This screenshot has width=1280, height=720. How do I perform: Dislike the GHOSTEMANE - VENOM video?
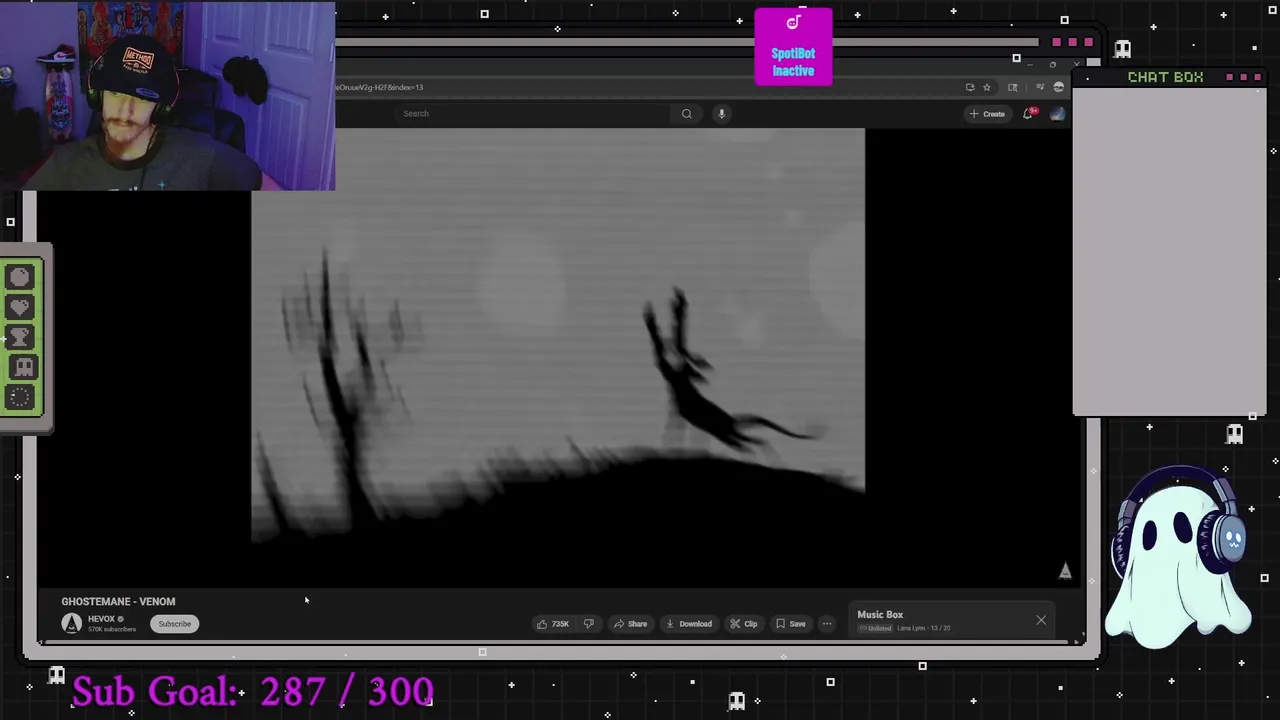pyautogui.click(x=588, y=624)
